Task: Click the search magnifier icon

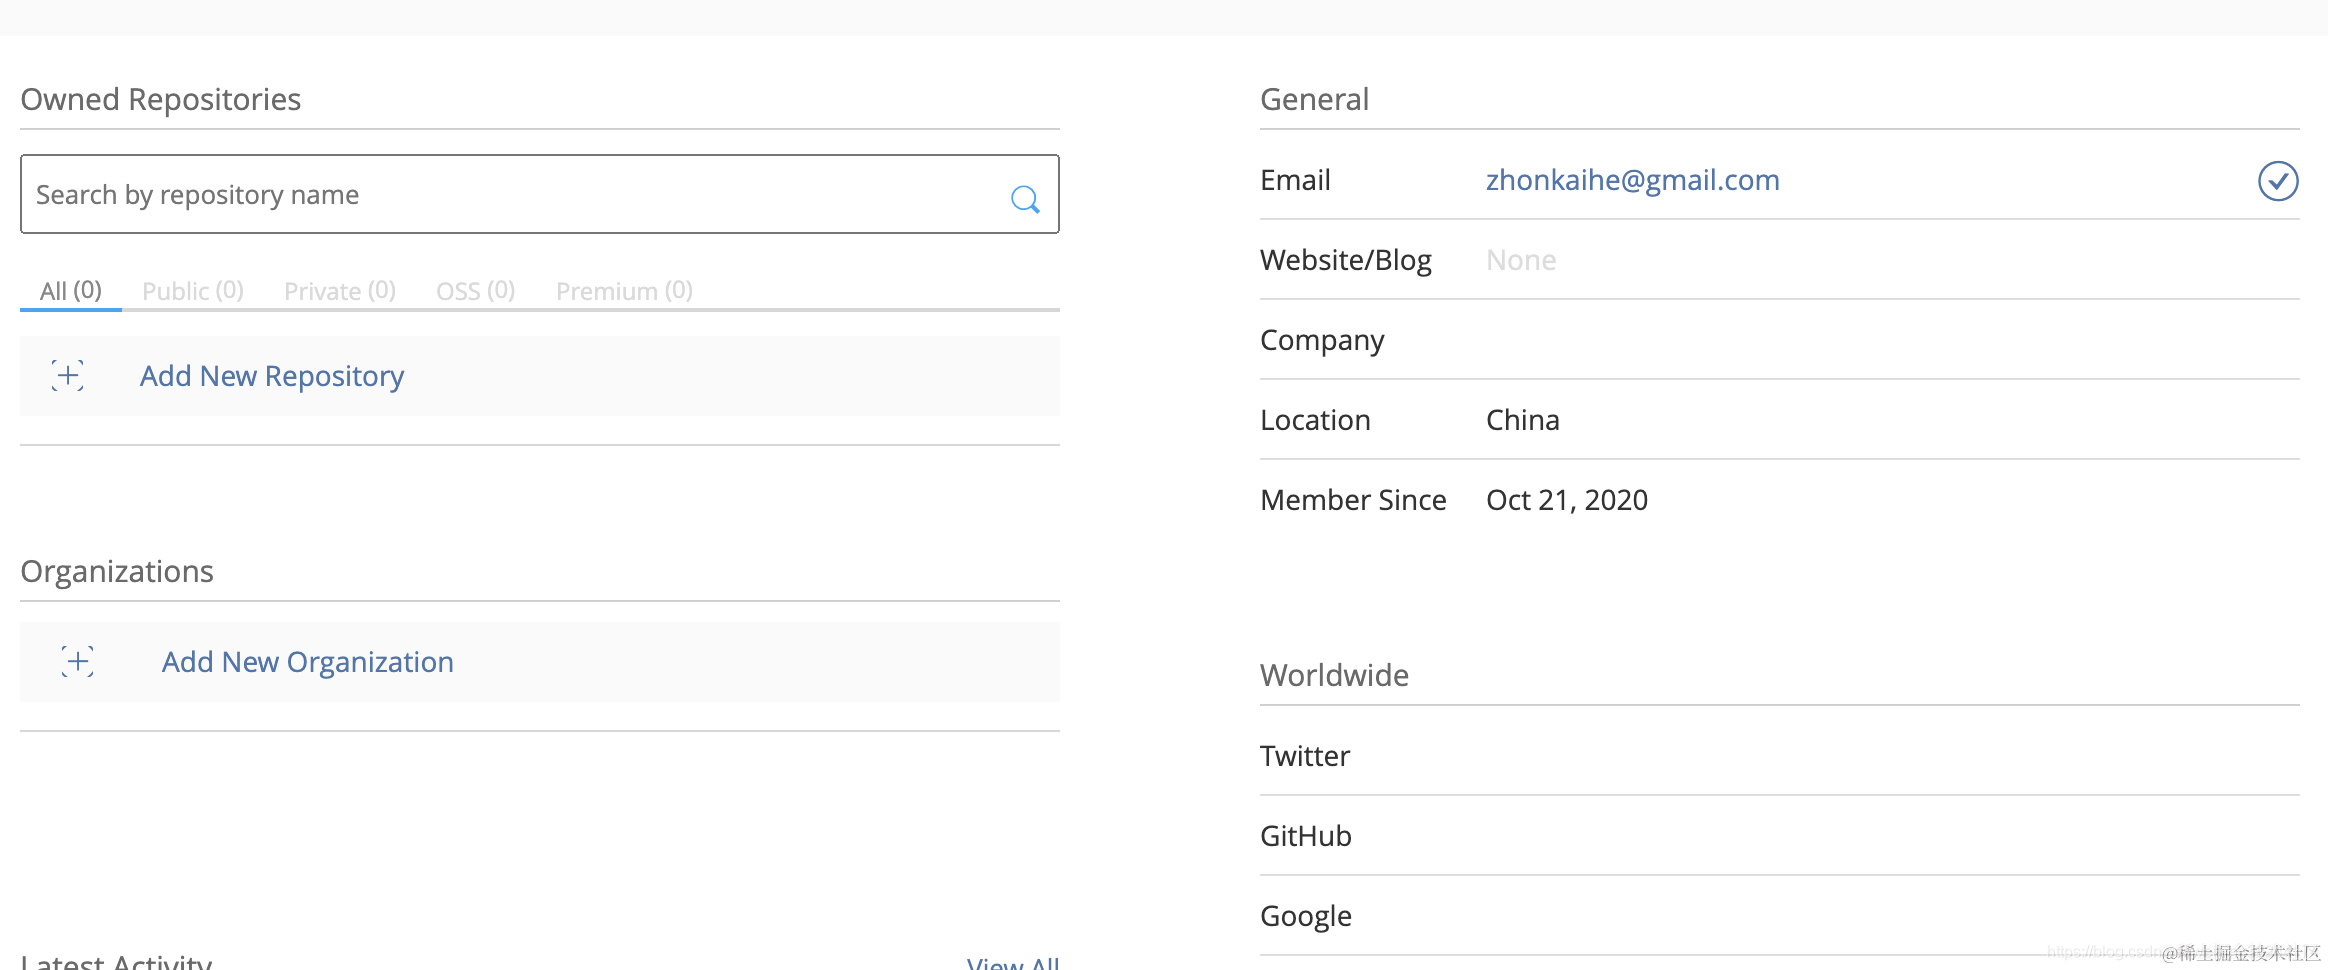Action: [1025, 198]
